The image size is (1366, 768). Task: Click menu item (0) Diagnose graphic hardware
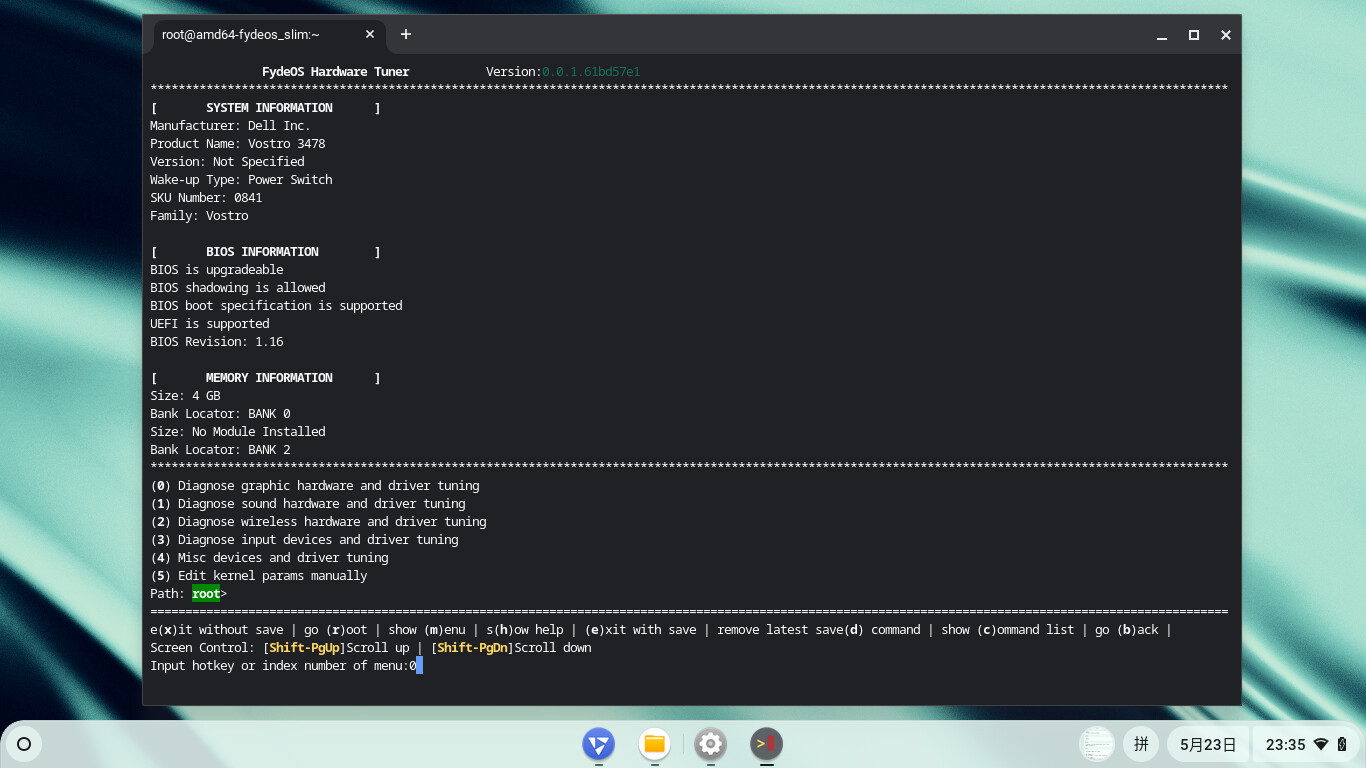click(315, 486)
